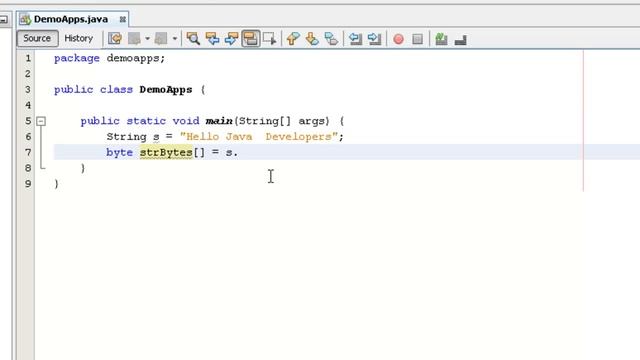
Task: Click the Comment toolbar icon
Action: tap(441, 39)
